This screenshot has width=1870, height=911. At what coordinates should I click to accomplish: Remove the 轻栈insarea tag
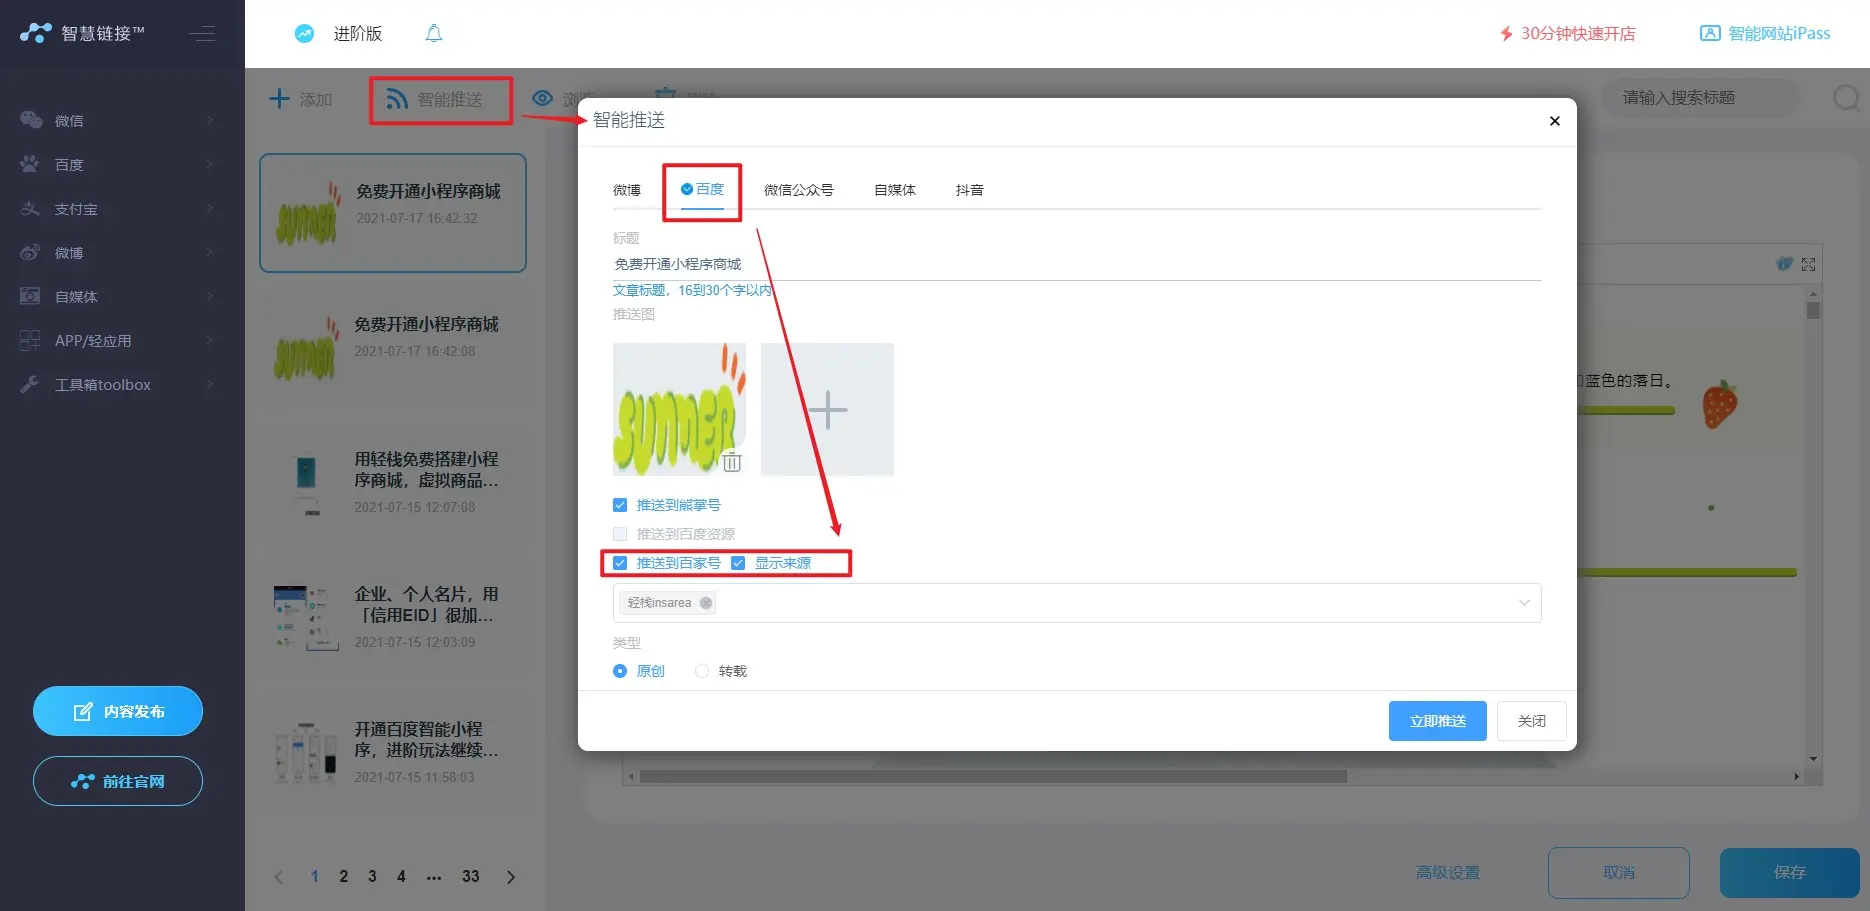pyautogui.click(x=706, y=603)
